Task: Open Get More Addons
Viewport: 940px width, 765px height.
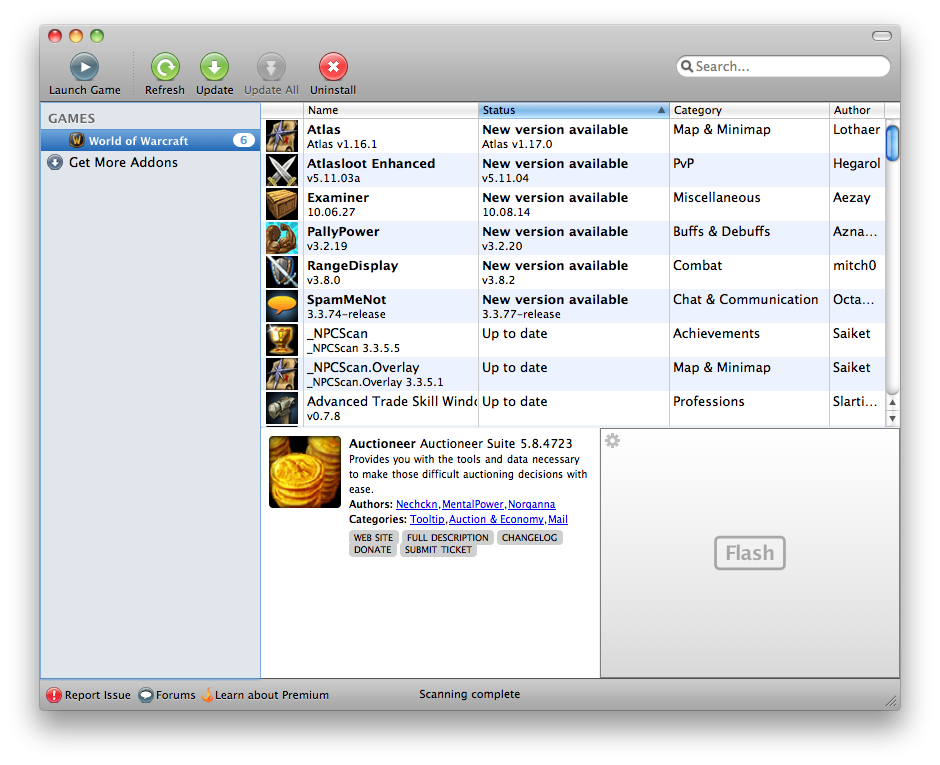Action: click(x=123, y=162)
